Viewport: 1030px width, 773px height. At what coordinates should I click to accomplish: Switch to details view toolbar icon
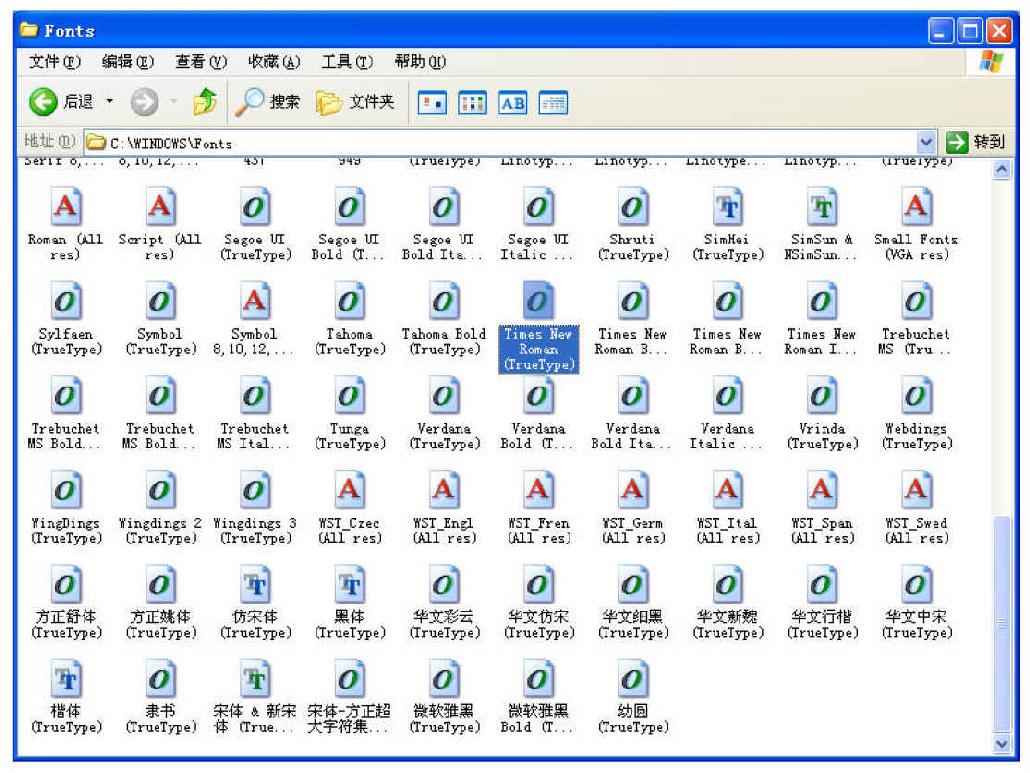553,103
